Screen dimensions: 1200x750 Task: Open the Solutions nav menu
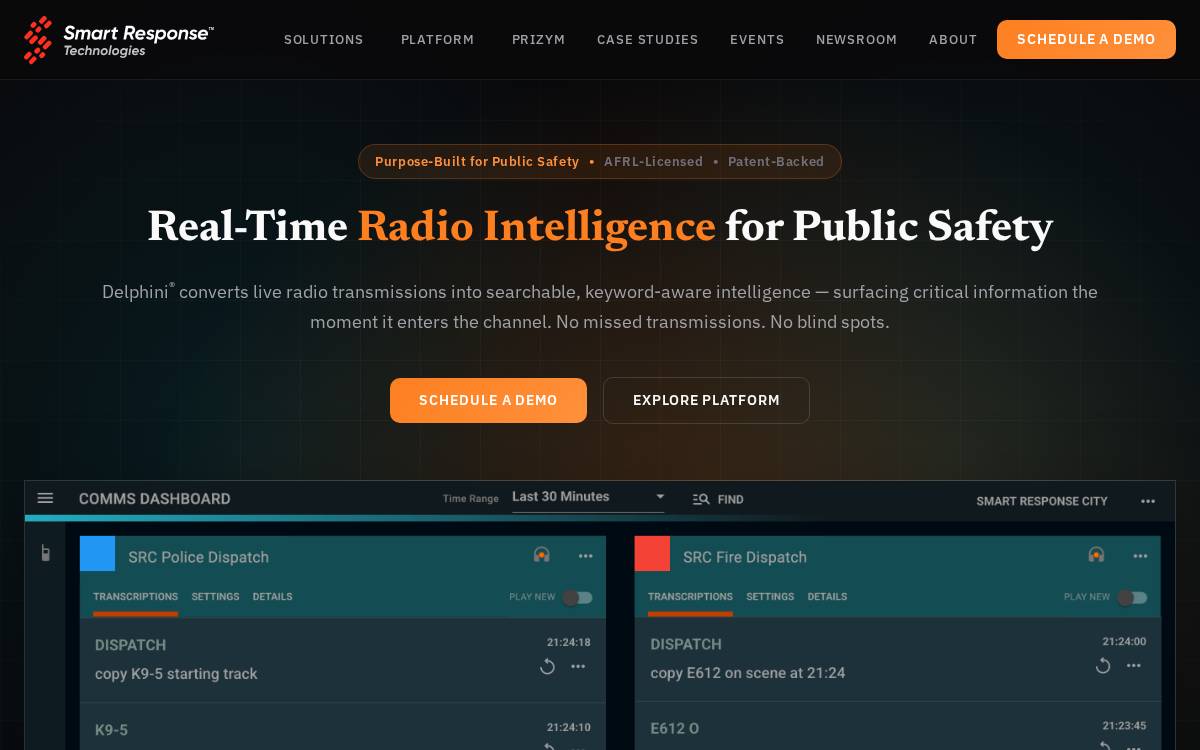[324, 40]
